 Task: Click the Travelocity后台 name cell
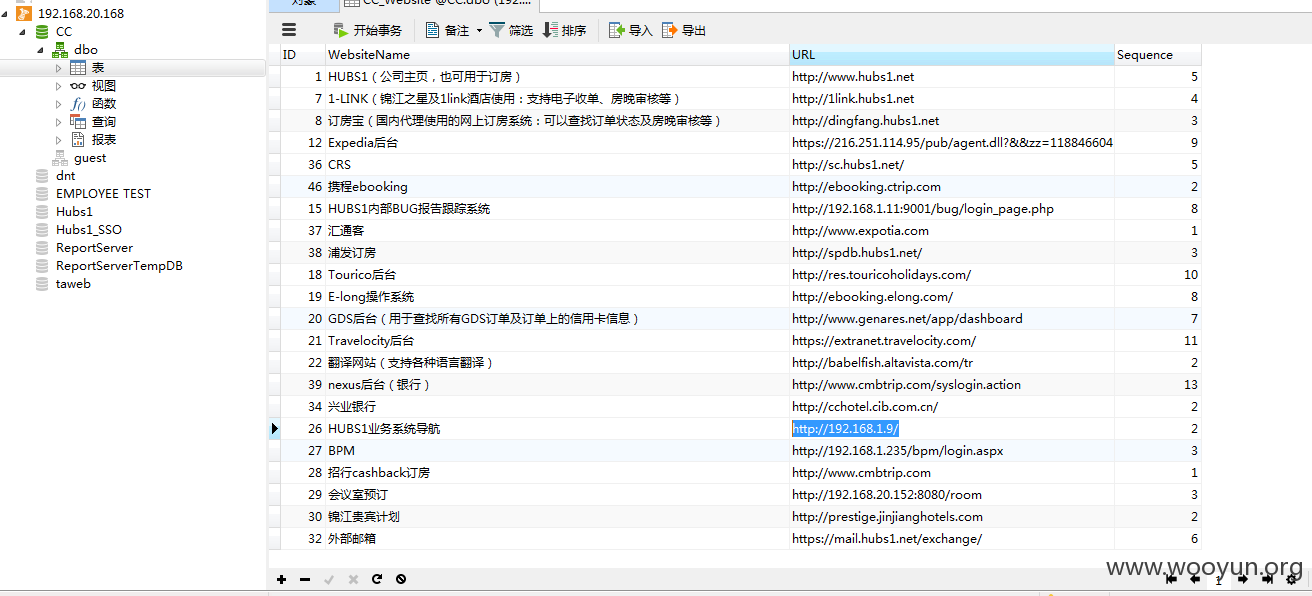557,341
